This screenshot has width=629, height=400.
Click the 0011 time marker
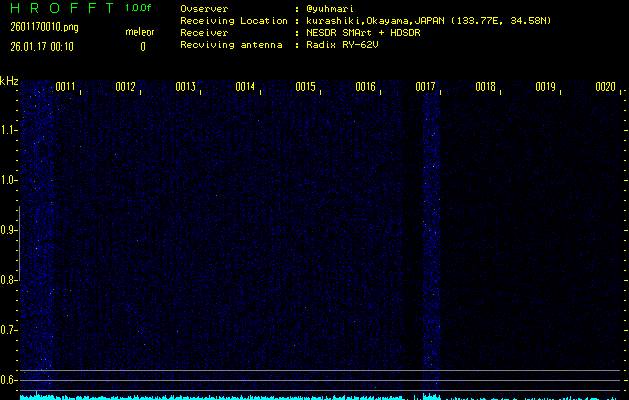click(x=66, y=87)
